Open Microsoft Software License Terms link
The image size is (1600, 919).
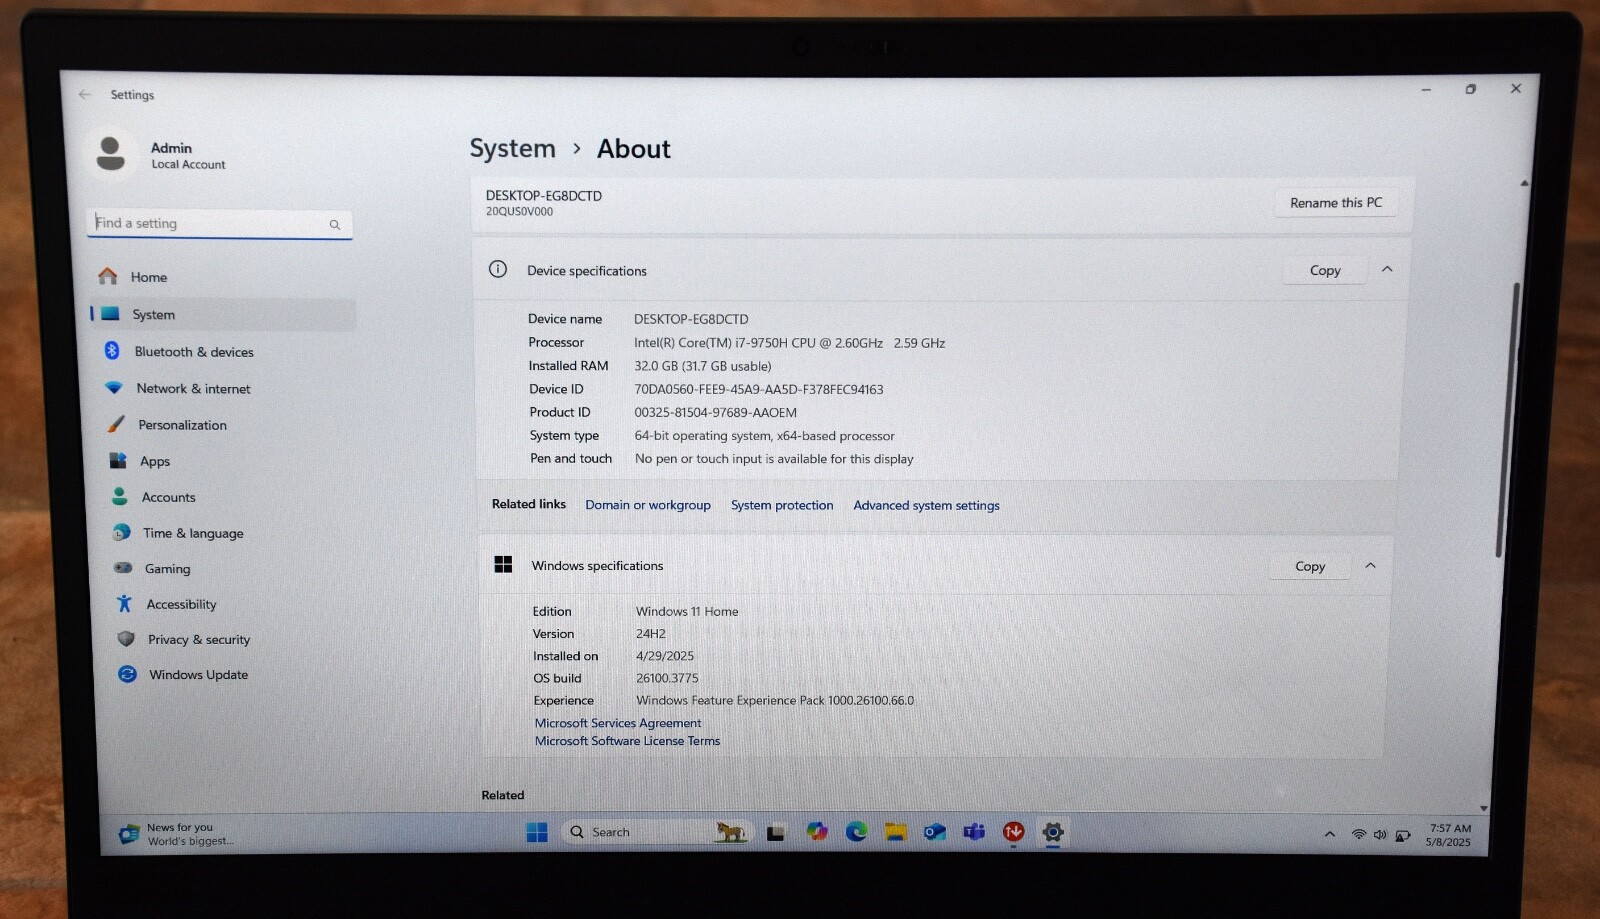(x=627, y=741)
